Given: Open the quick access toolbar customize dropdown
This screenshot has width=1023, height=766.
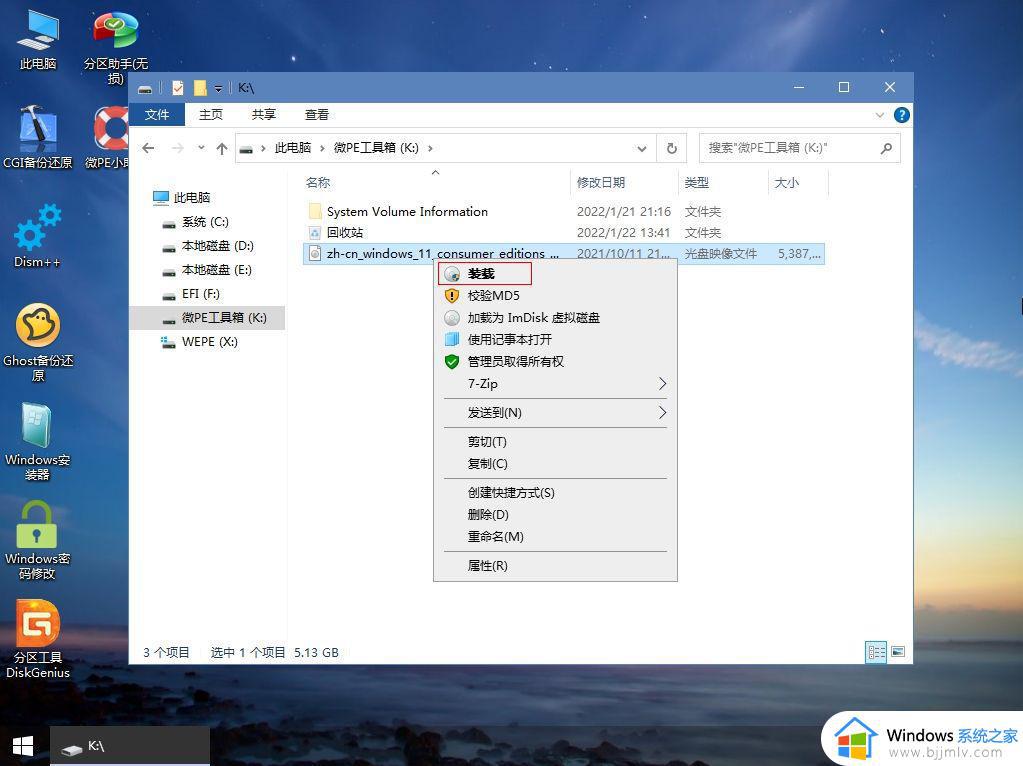Looking at the screenshot, I should (x=219, y=88).
